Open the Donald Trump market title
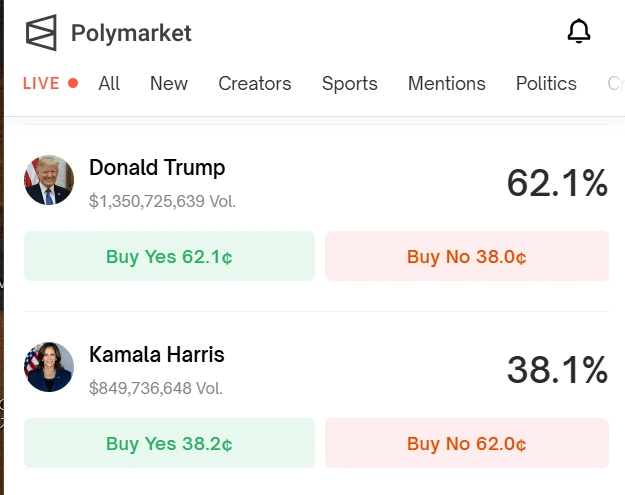Screen dimensions: 625x495 (157, 168)
